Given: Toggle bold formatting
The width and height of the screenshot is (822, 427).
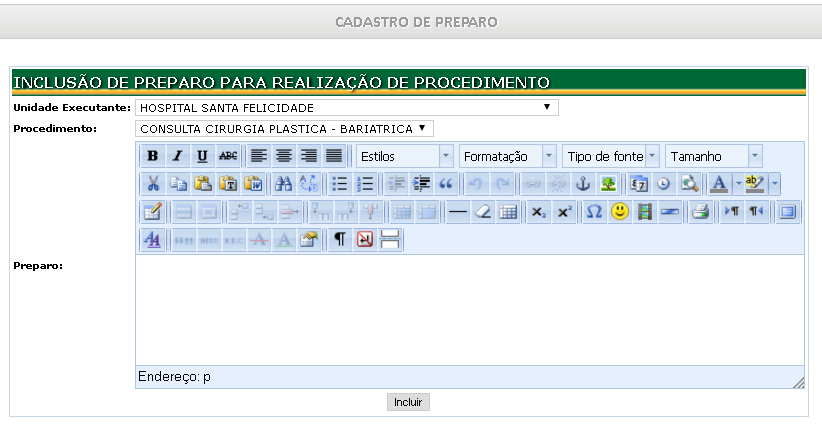Looking at the screenshot, I should [x=153, y=156].
